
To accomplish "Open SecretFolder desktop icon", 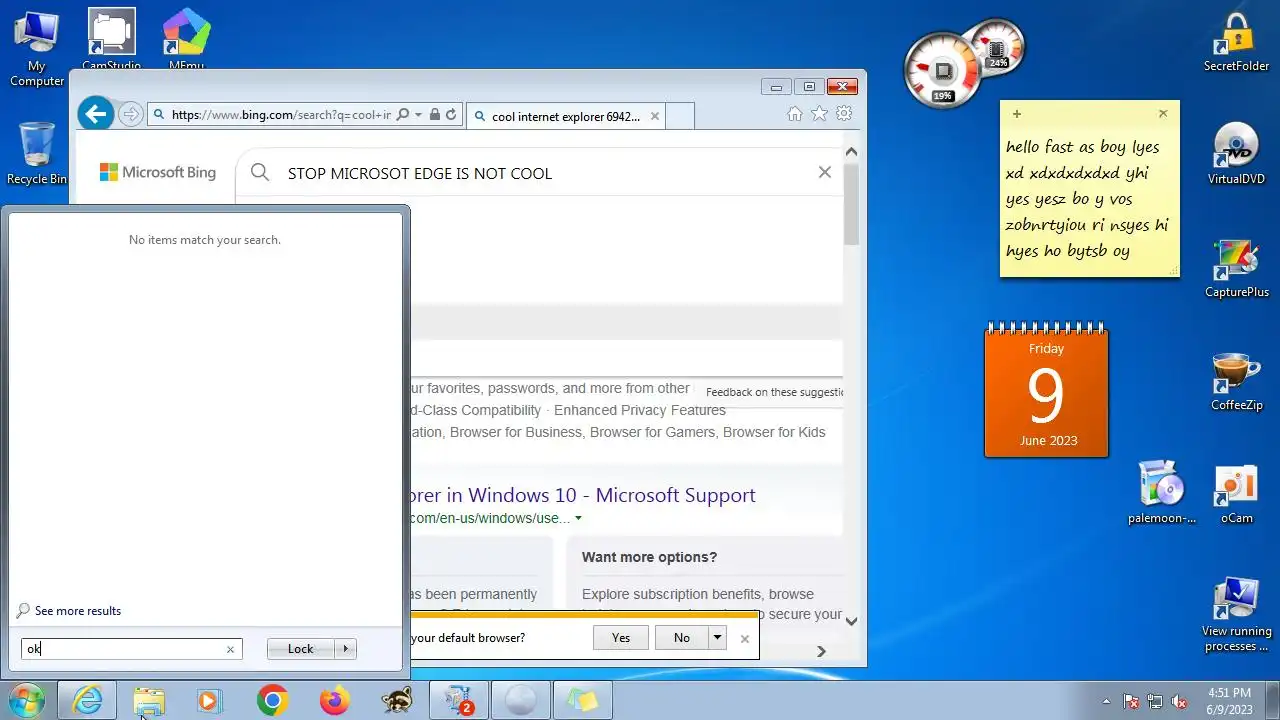I will coord(1237,42).
